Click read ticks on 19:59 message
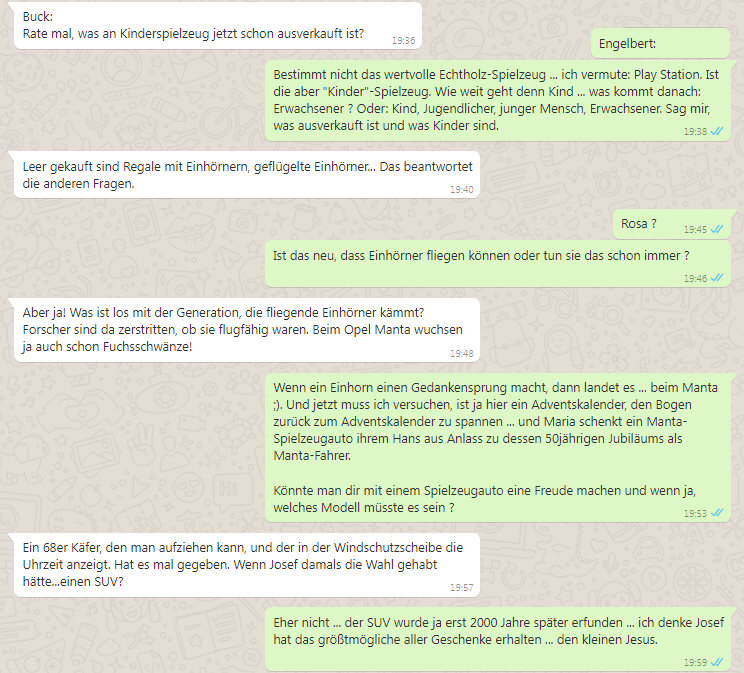This screenshot has width=744, height=673. tap(717, 662)
